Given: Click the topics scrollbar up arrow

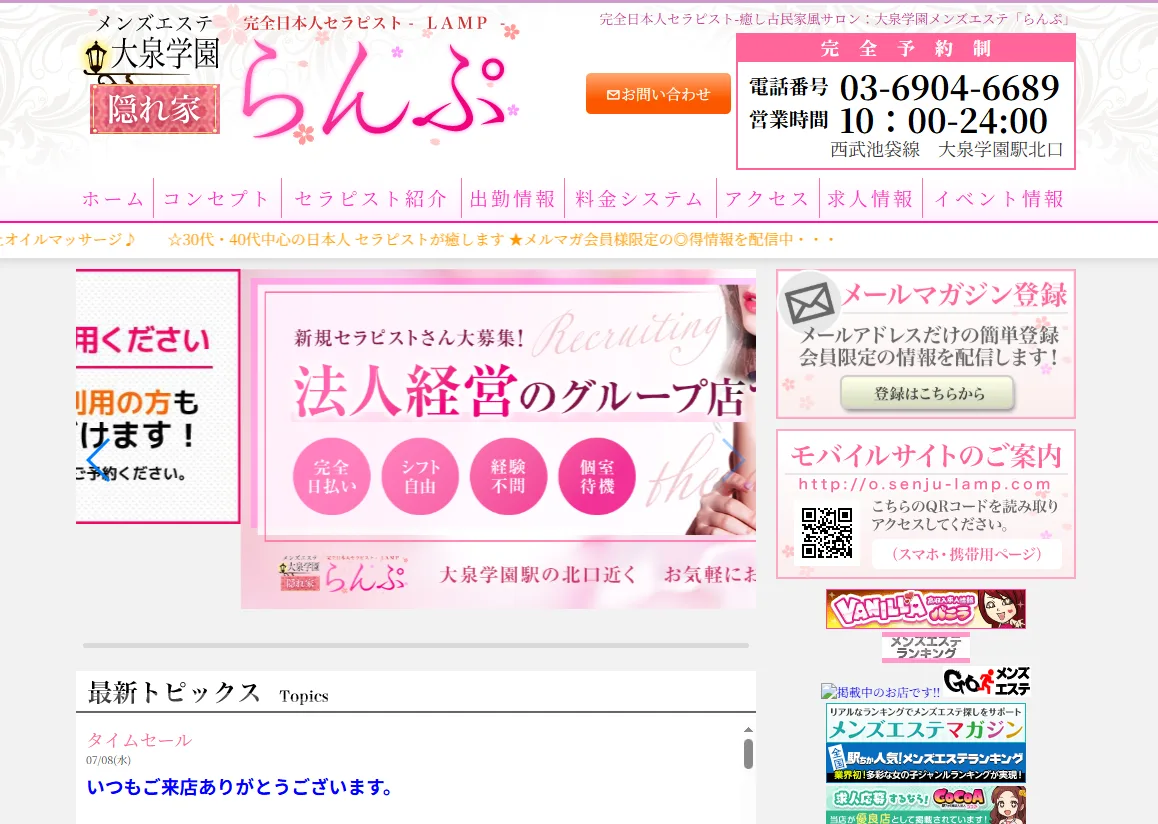Looking at the screenshot, I should (748, 729).
